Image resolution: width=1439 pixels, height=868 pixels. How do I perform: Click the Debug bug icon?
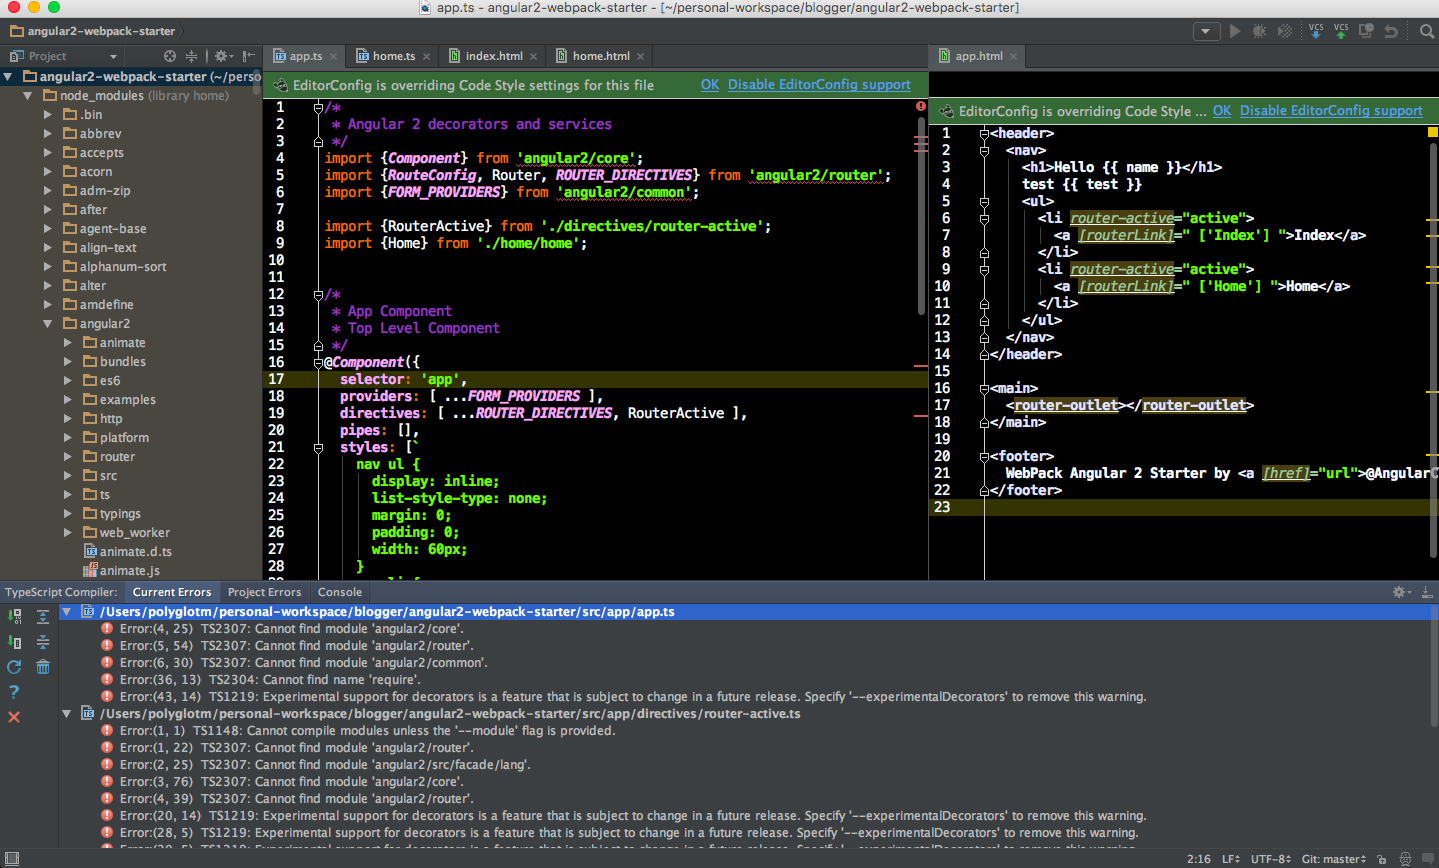tap(1260, 31)
